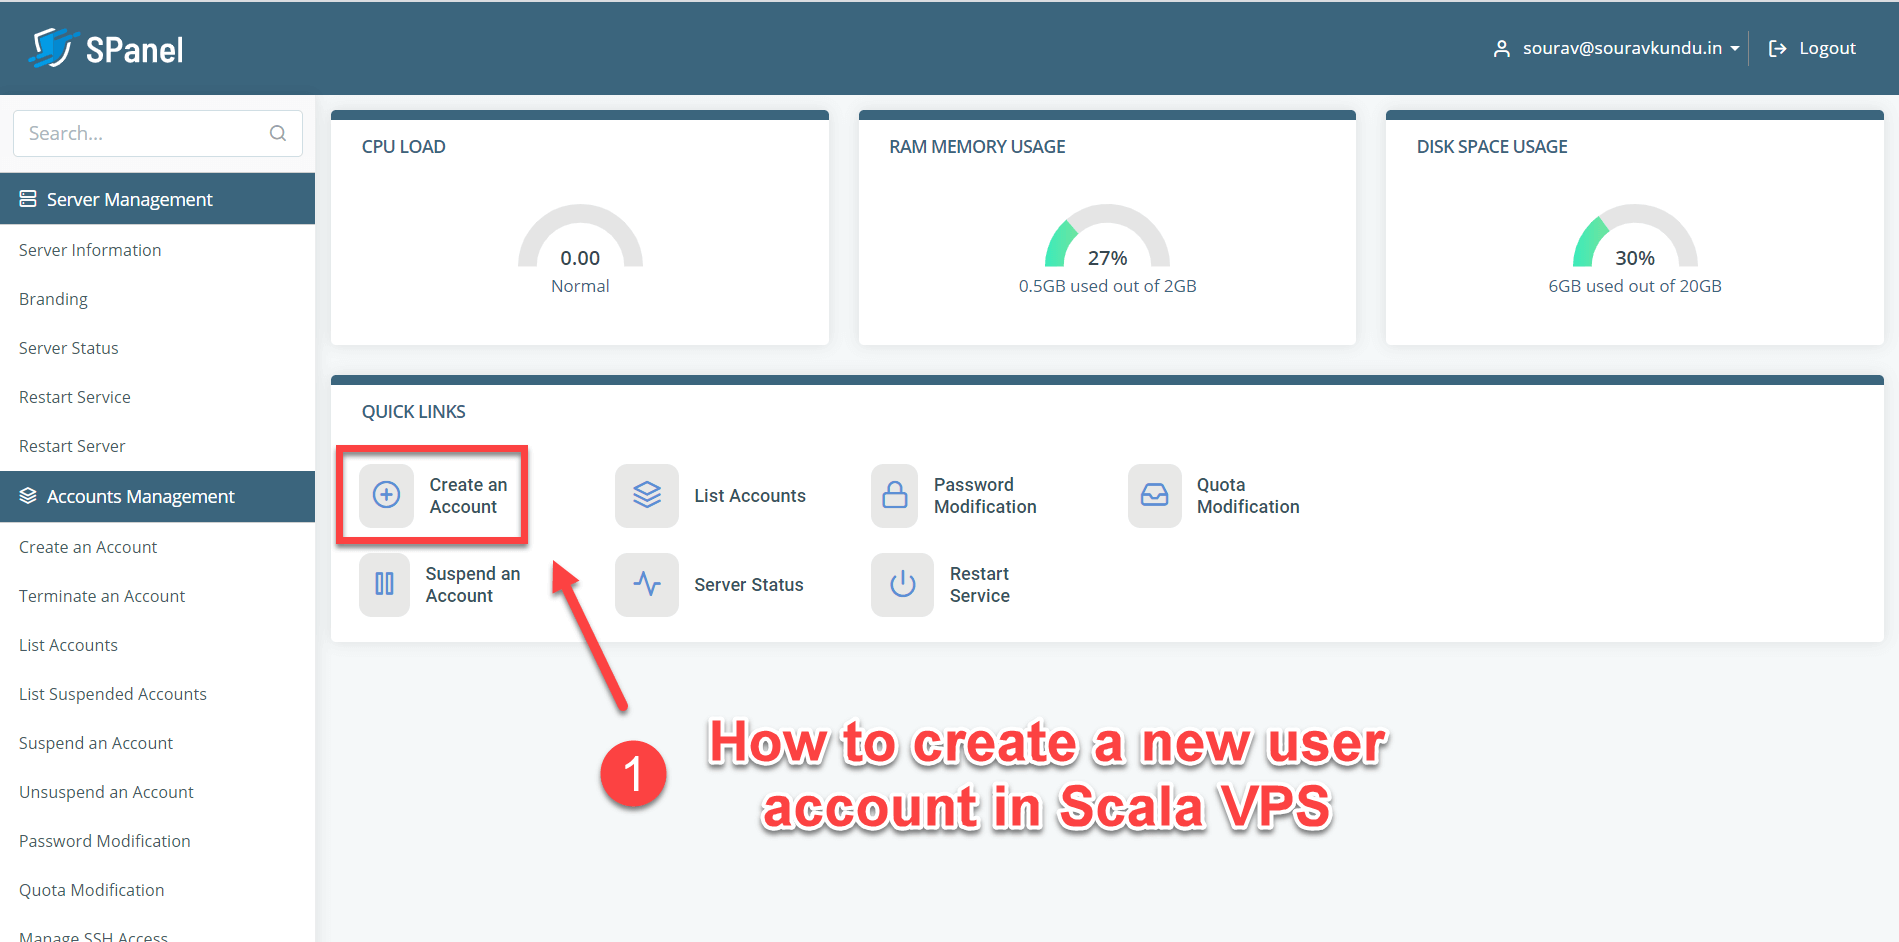1899x942 pixels.
Task: Click the Quota Modification inbox icon
Action: tap(1155, 495)
